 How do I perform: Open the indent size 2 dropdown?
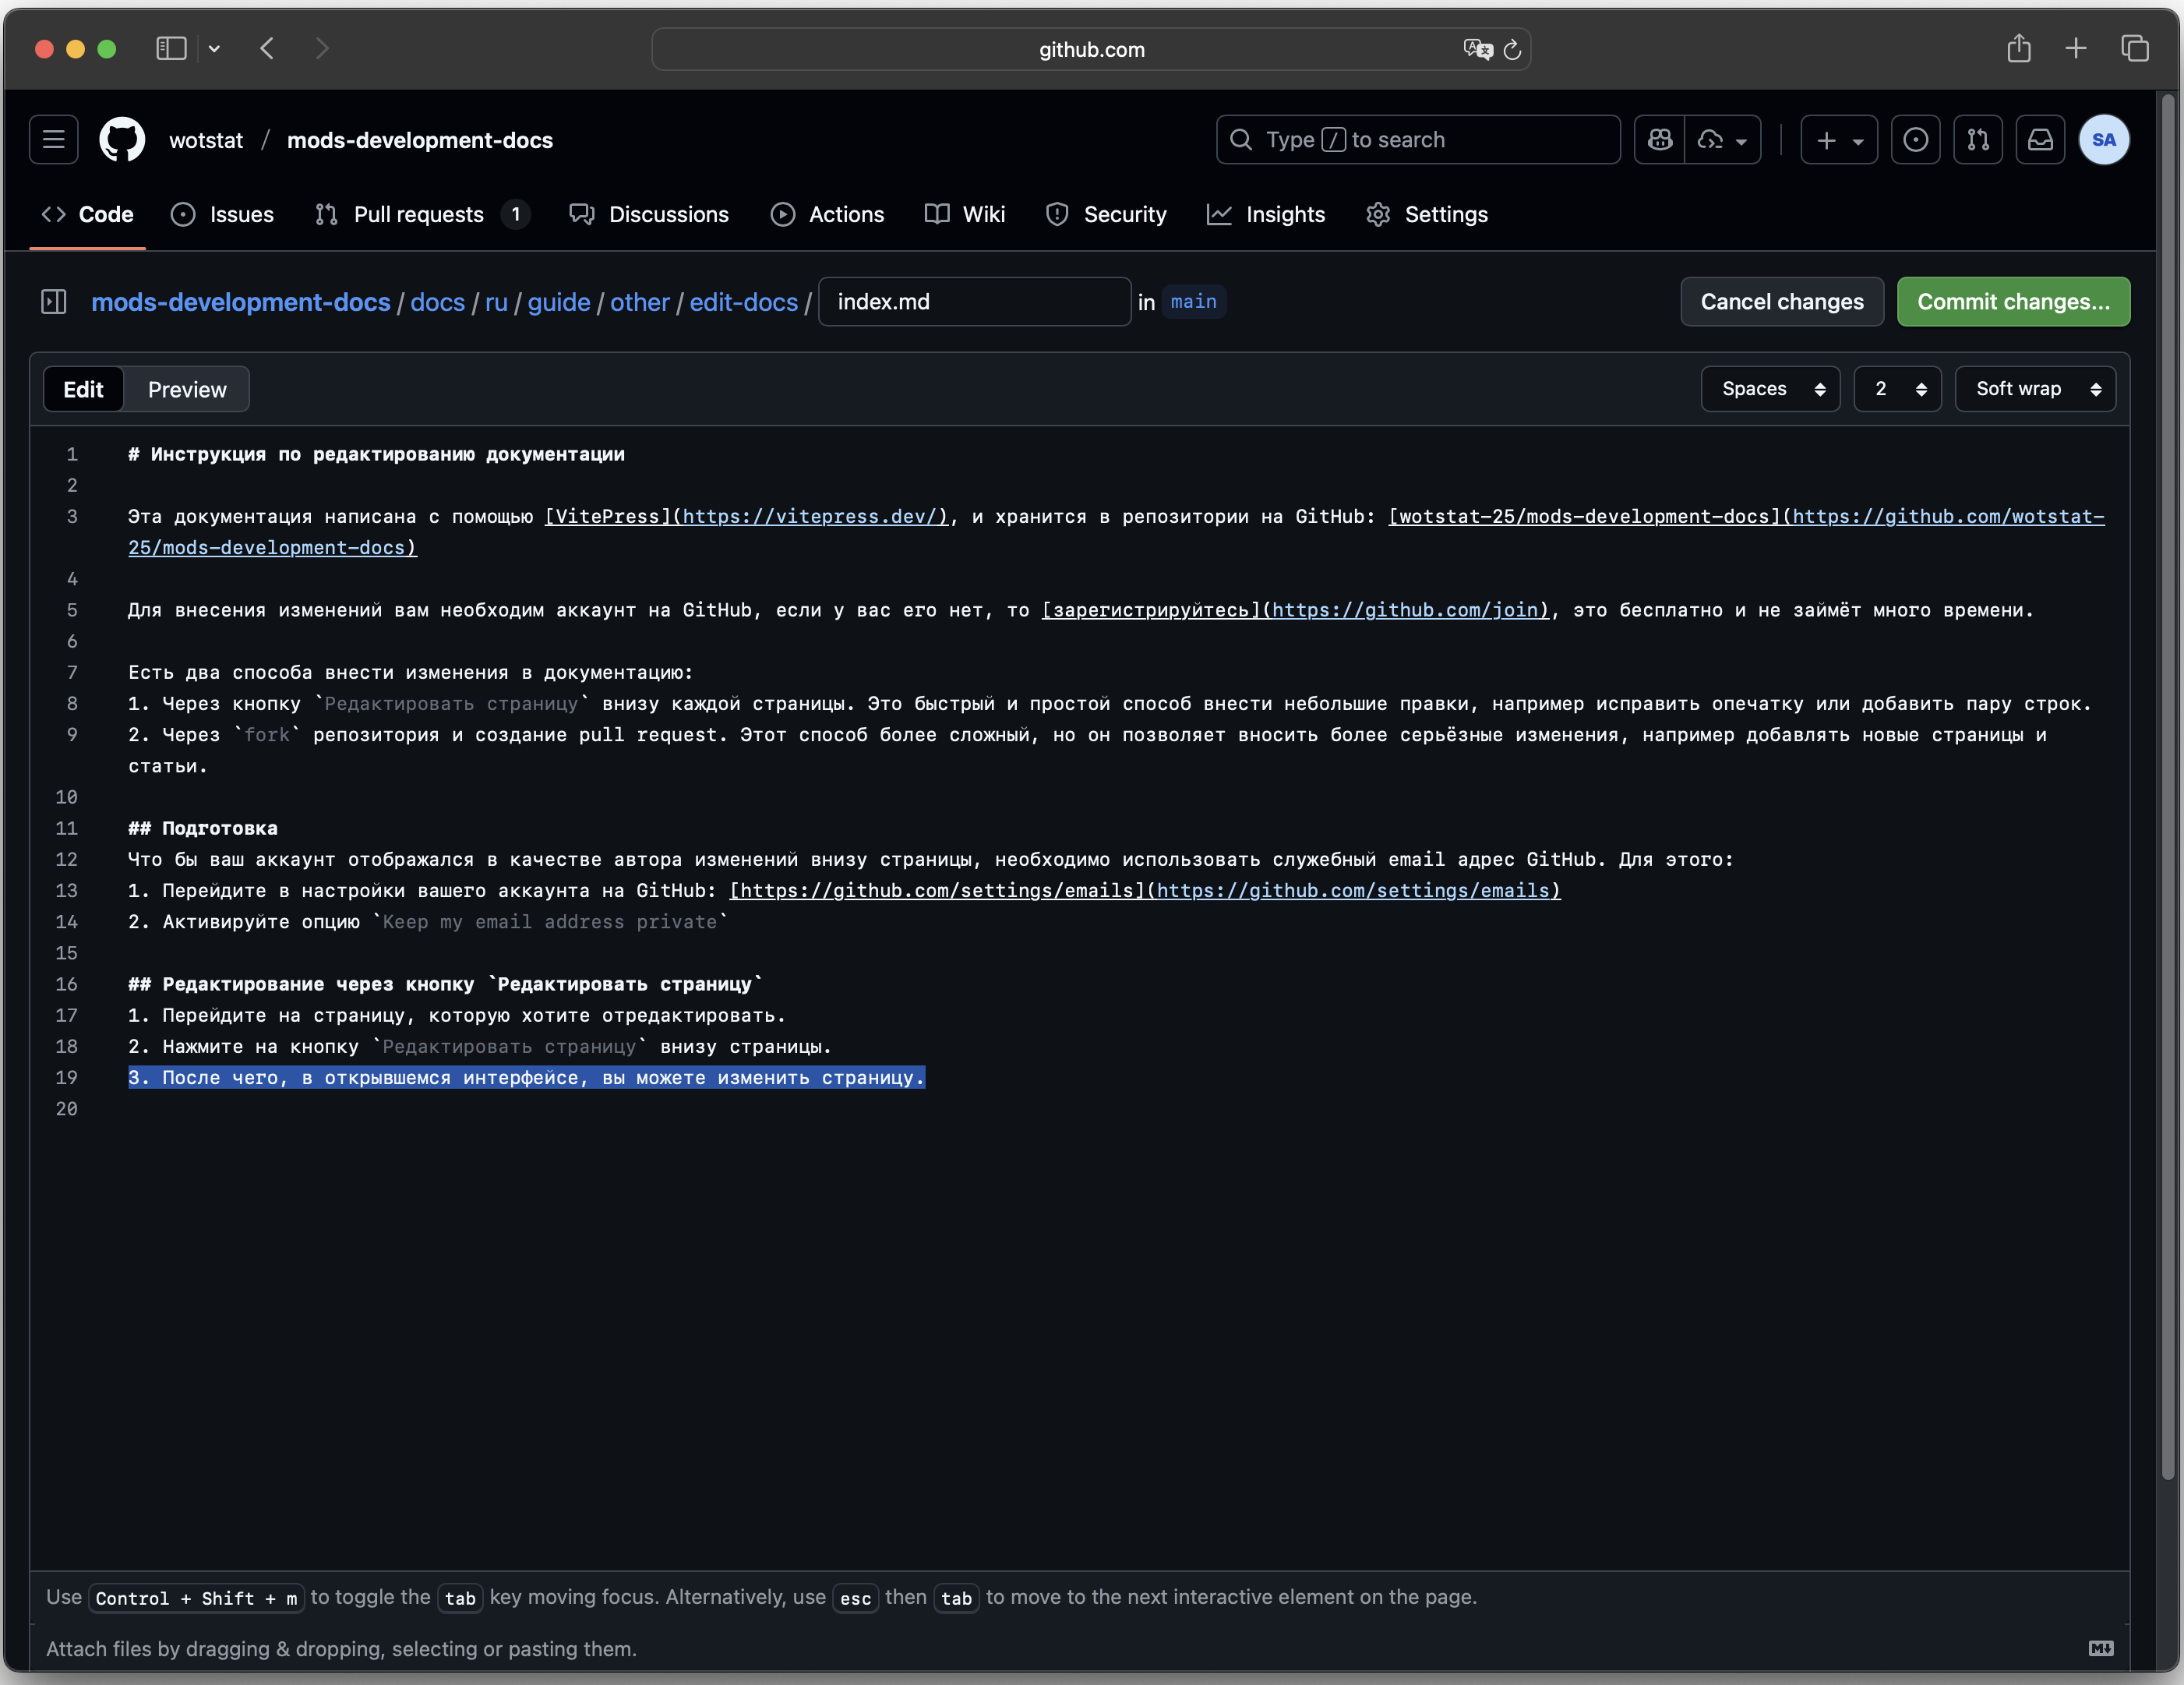pyautogui.click(x=1897, y=389)
